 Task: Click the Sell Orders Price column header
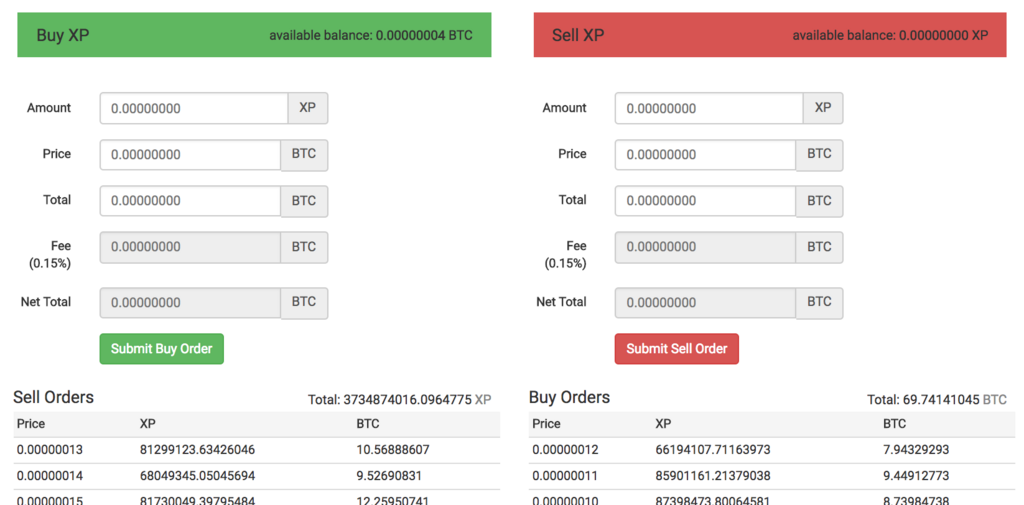click(x=31, y=423)
